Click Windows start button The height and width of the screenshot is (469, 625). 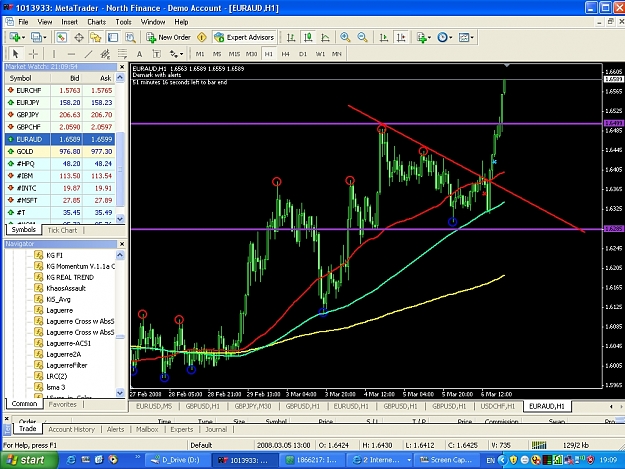(x=27, y=460)
